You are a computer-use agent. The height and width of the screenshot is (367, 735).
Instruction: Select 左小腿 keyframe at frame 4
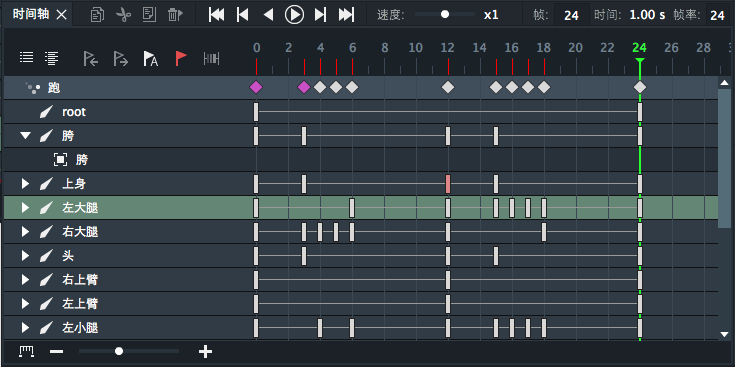click(320, 328)
